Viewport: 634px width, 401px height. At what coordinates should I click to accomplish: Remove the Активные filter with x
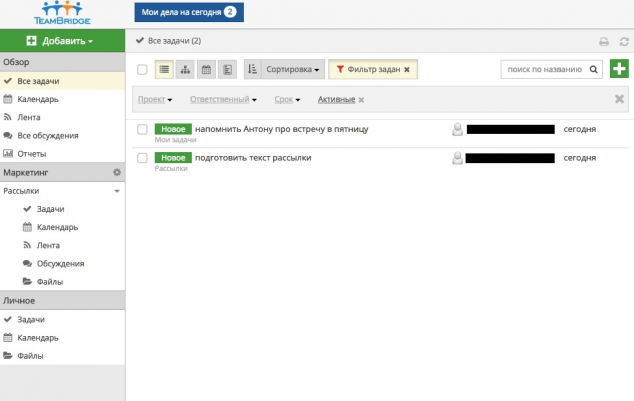(x=361, y=100)
